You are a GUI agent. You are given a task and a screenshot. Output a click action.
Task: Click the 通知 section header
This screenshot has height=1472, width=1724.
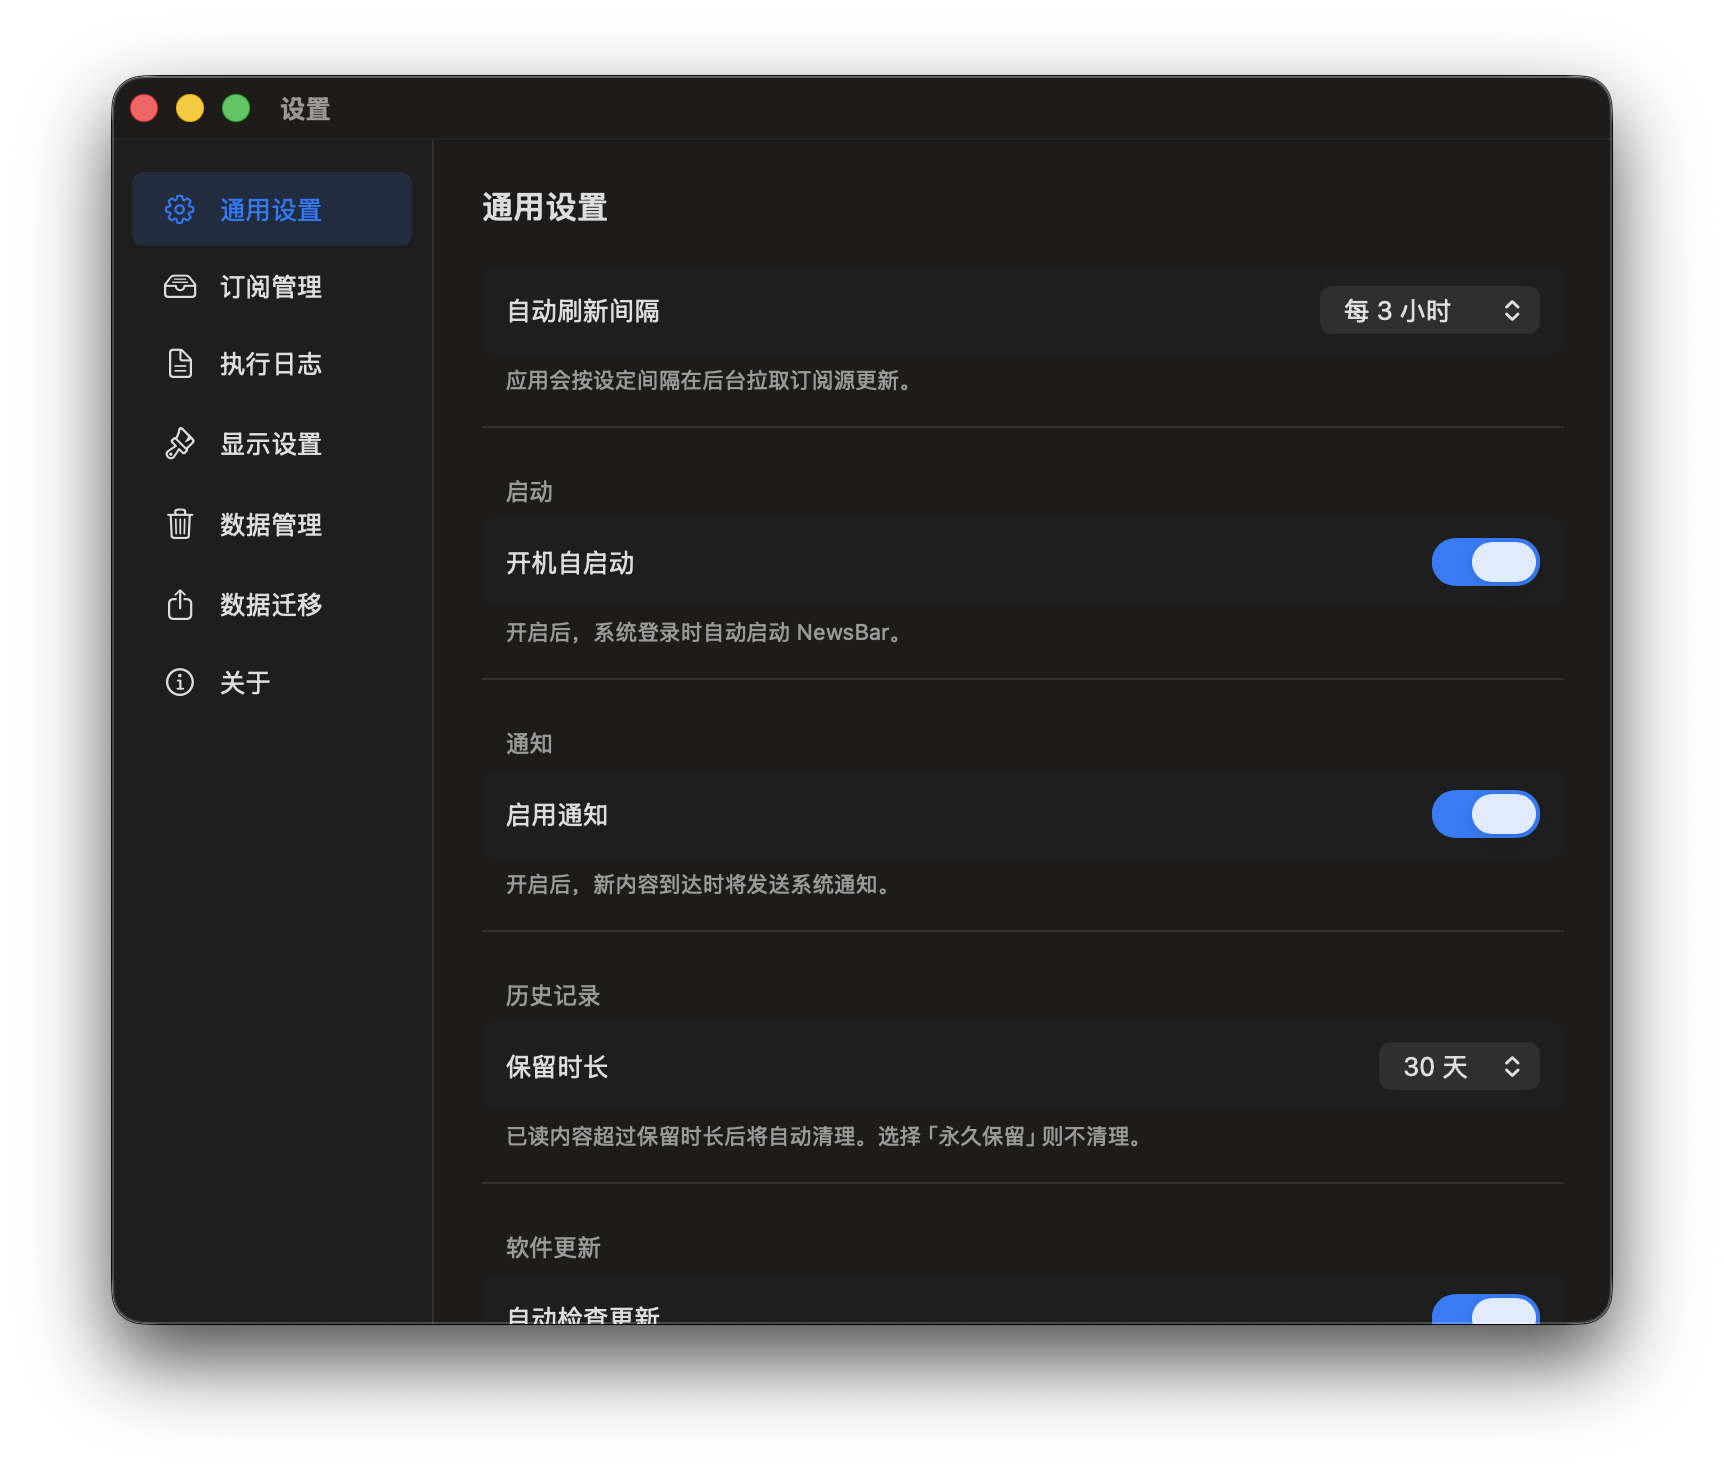pos(529,743)
